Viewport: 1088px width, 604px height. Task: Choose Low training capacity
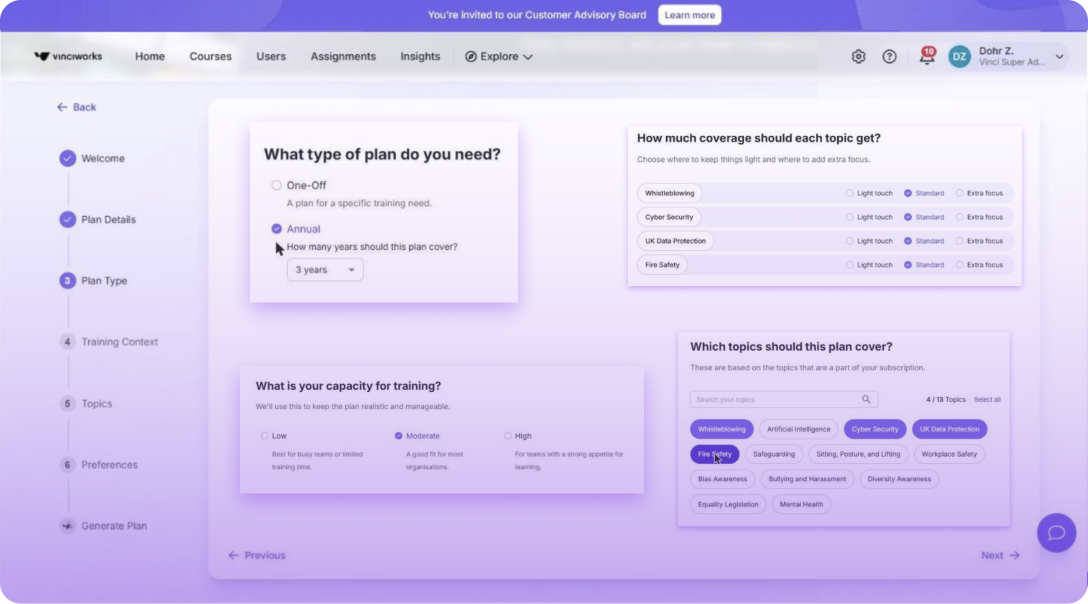[x=264, y=436]
